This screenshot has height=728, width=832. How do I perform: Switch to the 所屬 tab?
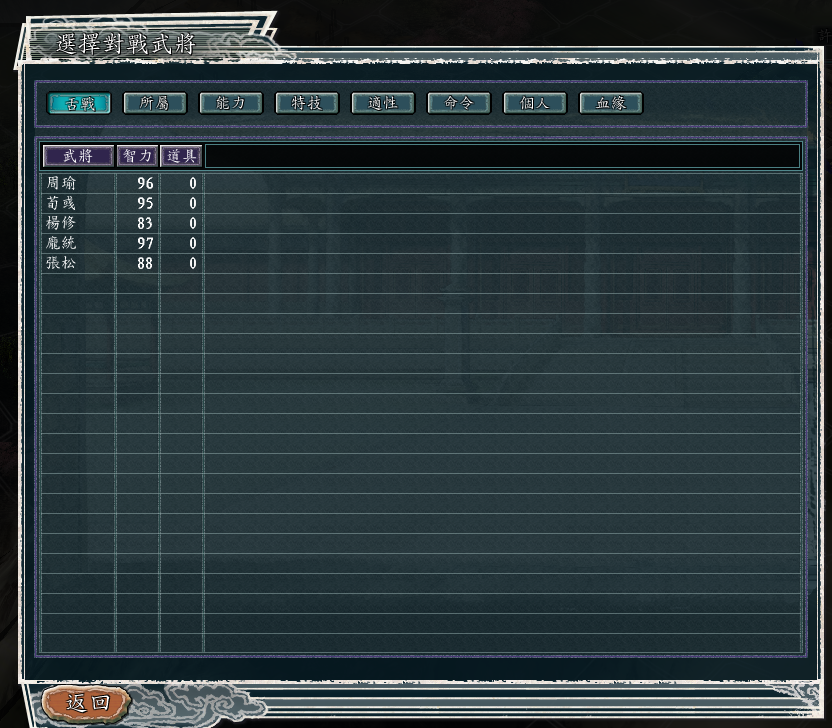(155, 103)
